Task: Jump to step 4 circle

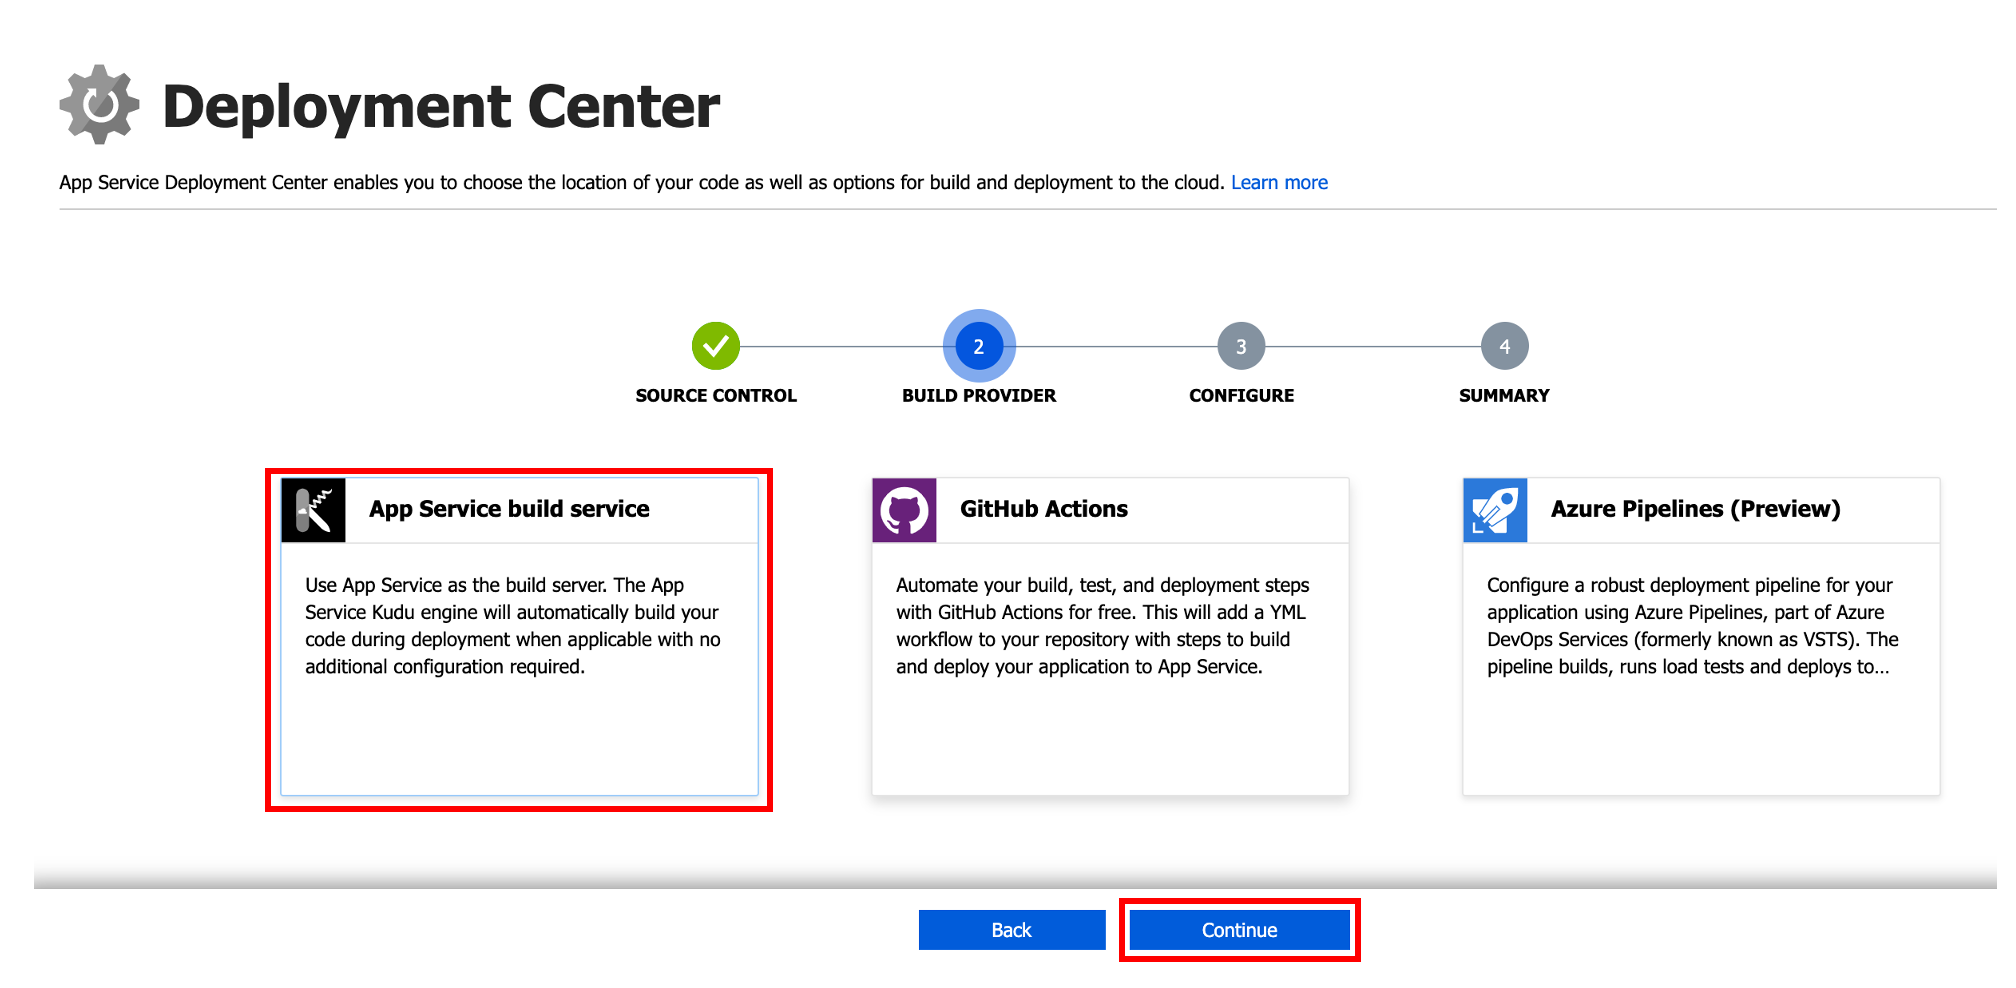Action: (x=1504, y=346)
